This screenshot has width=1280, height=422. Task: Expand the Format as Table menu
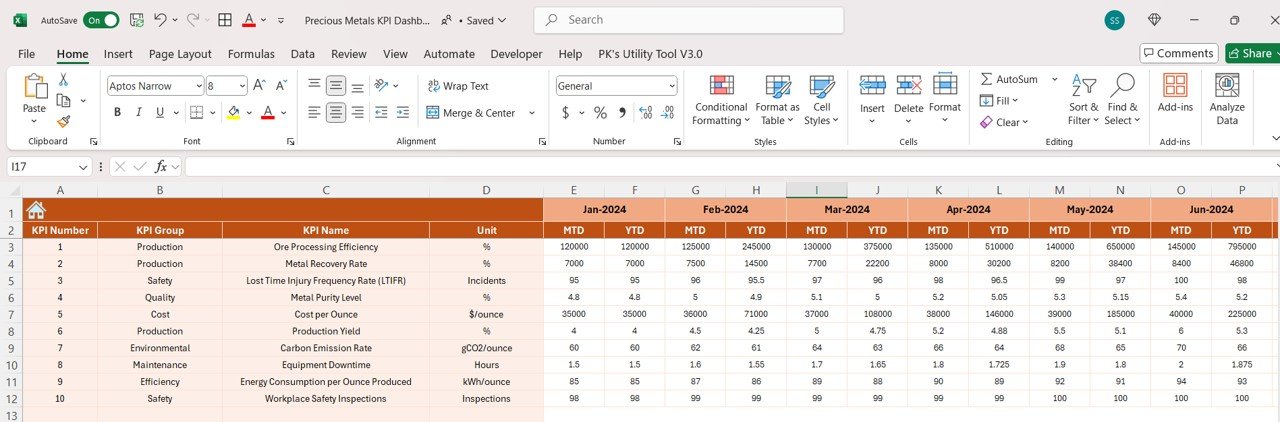777,99
